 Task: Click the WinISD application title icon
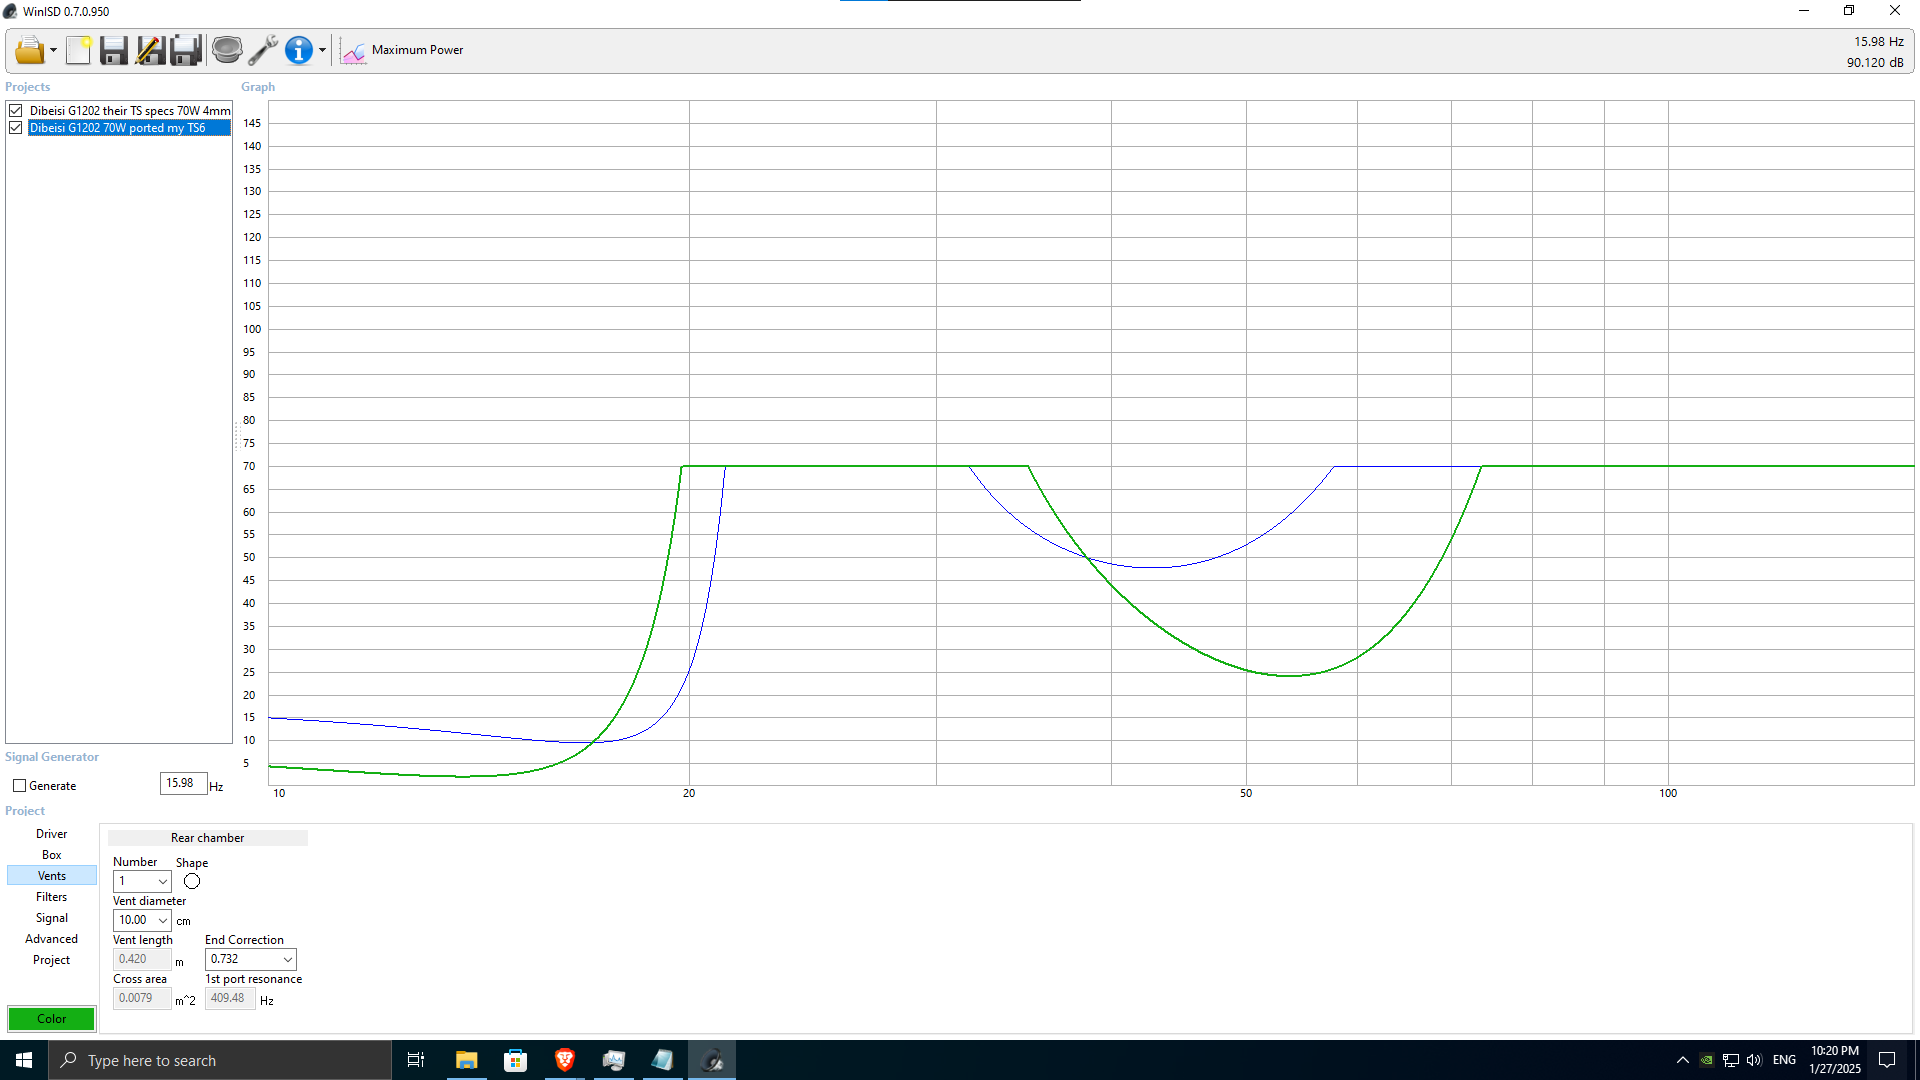click(10, 11)
